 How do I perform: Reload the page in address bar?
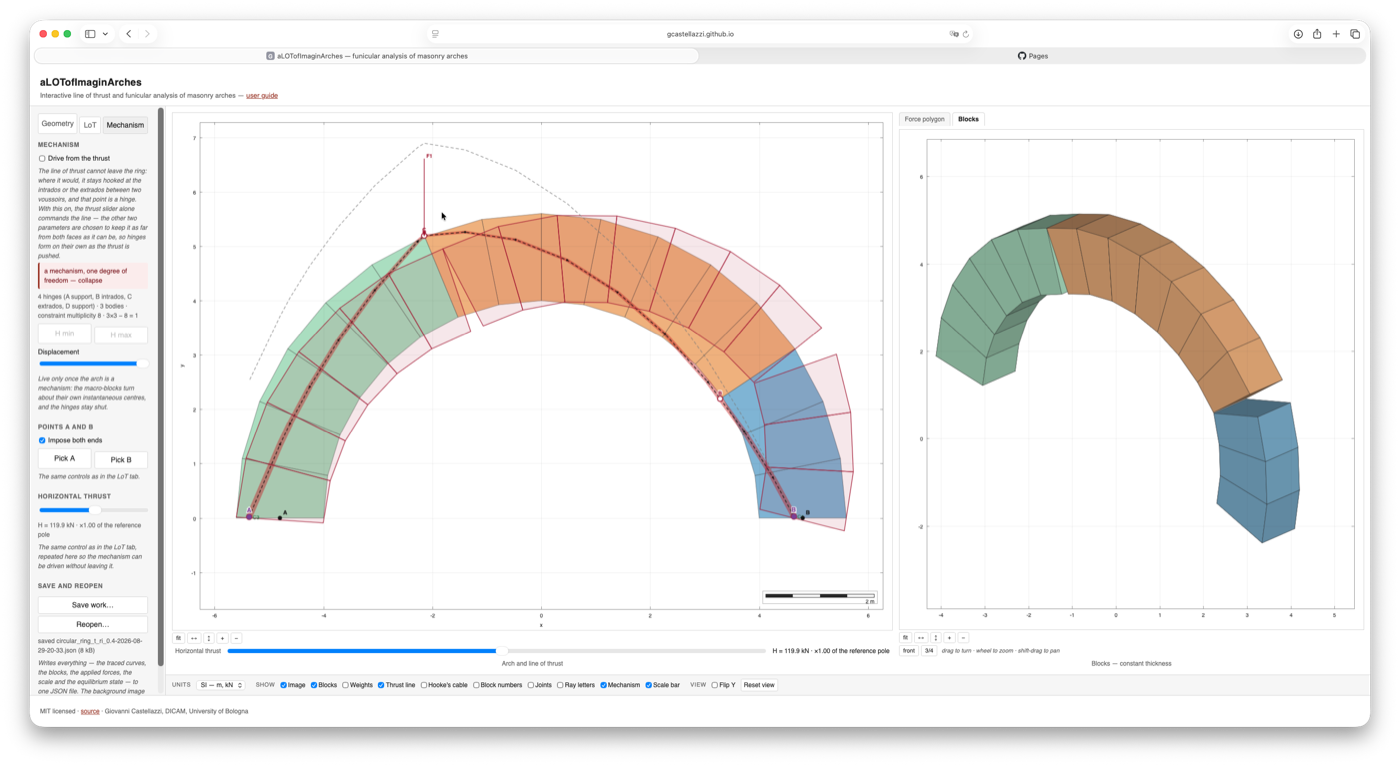coord(966,34)
